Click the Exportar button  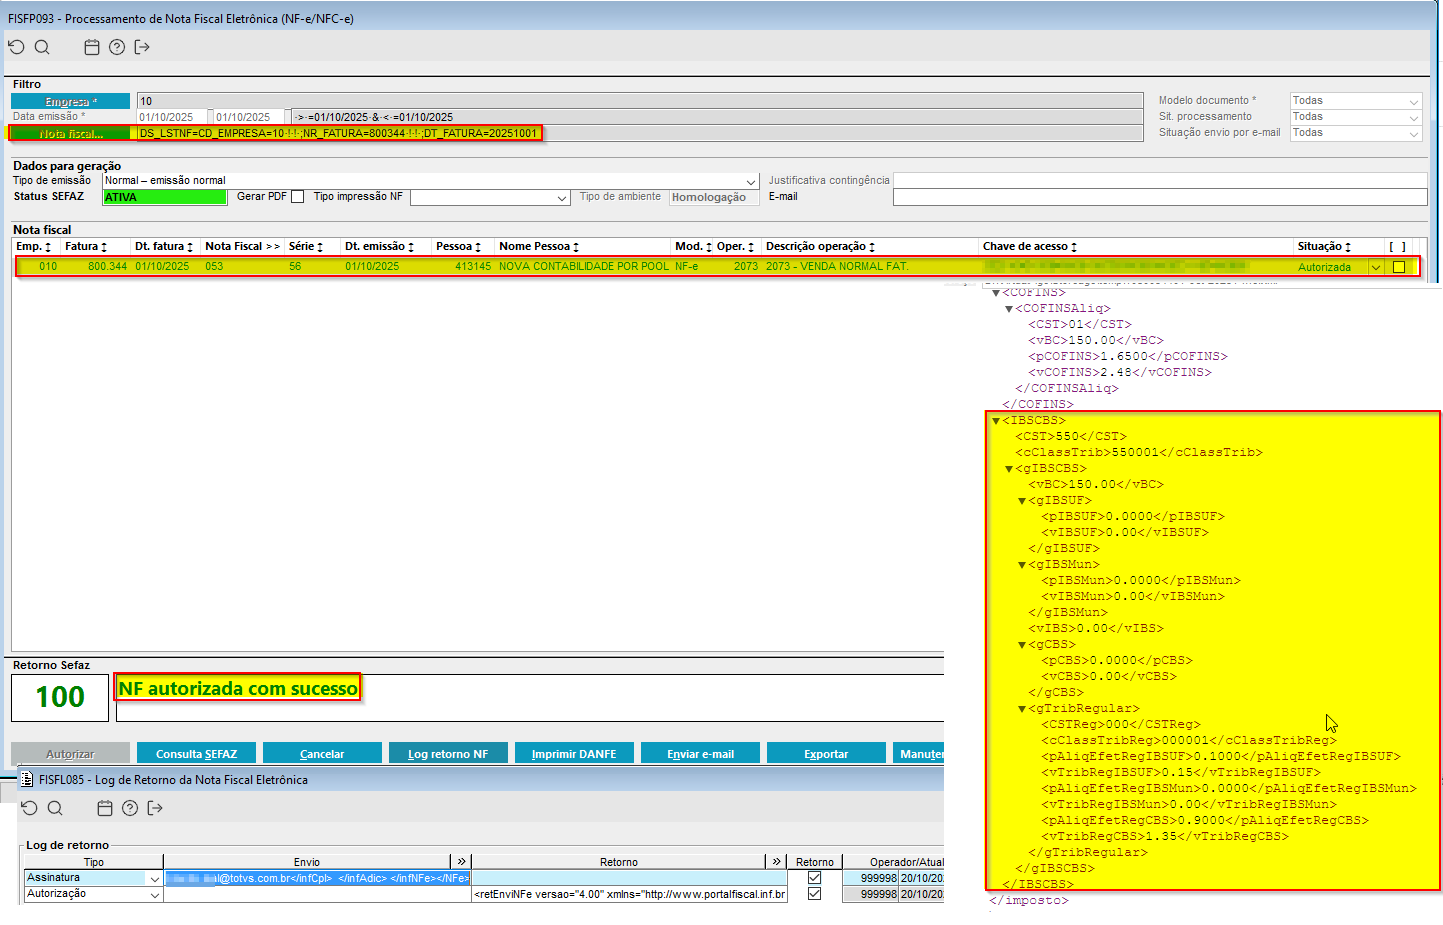pyautogui.click(x=826, y=753)
